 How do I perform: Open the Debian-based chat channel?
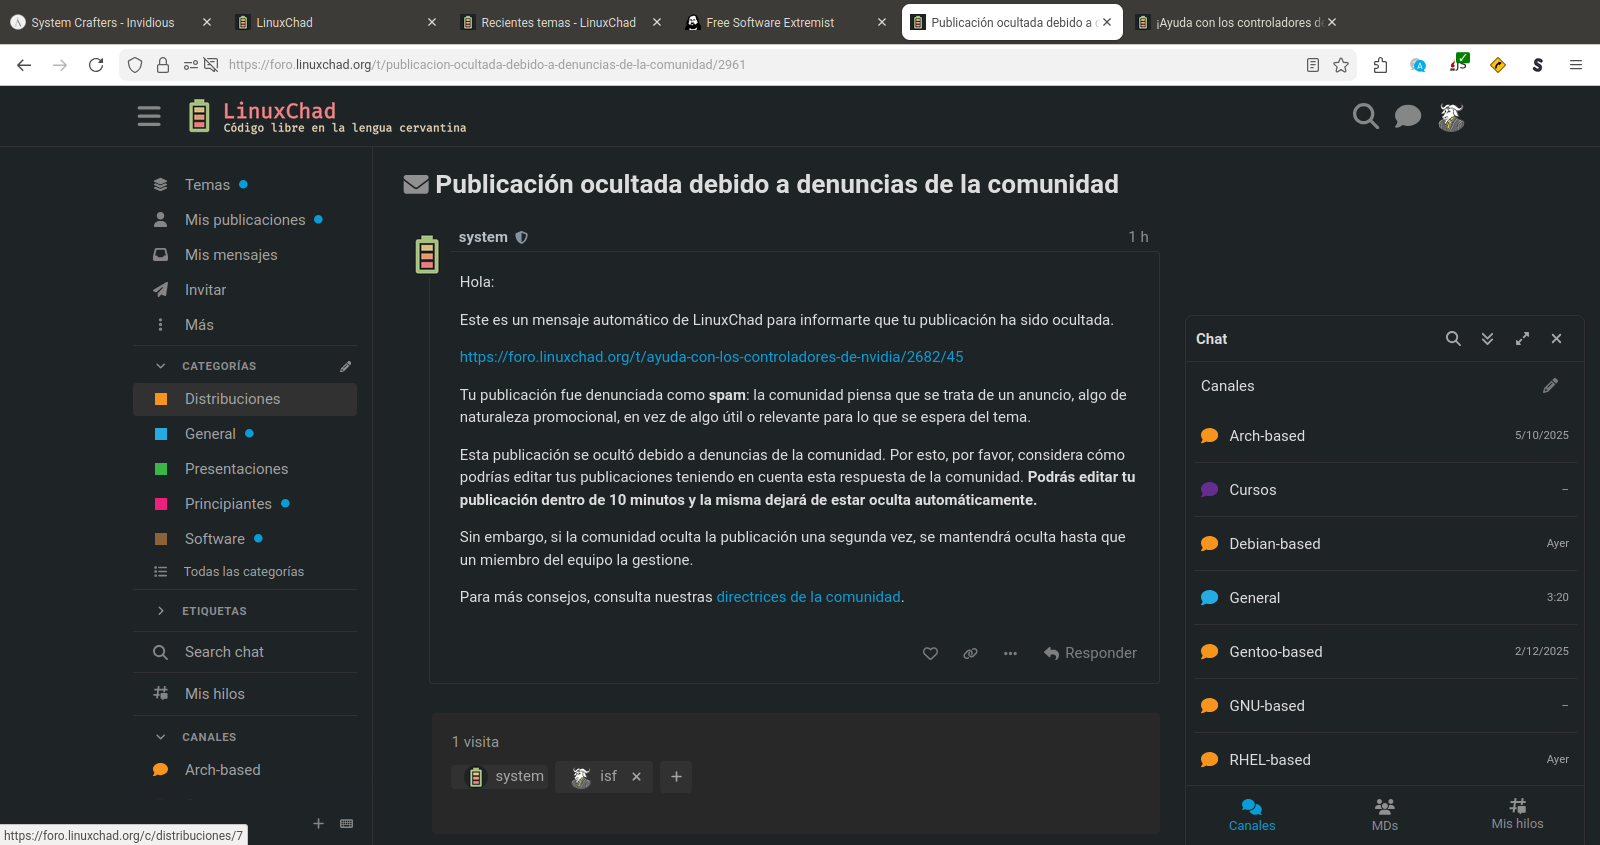1385,544
